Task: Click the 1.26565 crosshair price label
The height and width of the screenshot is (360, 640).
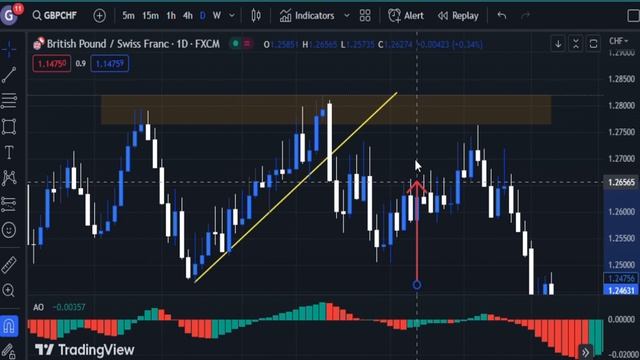Action: click(621, 182)
